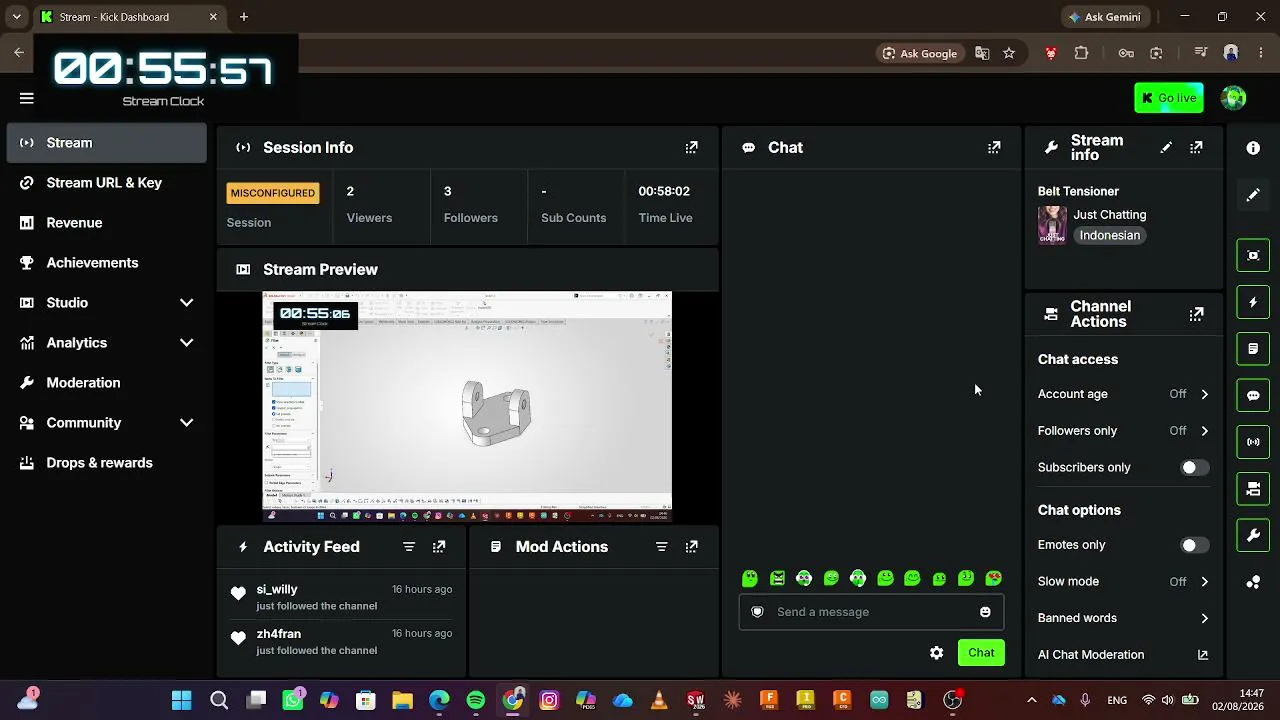
Task: Open Account age settings arrow
Action: (1204, 394)
